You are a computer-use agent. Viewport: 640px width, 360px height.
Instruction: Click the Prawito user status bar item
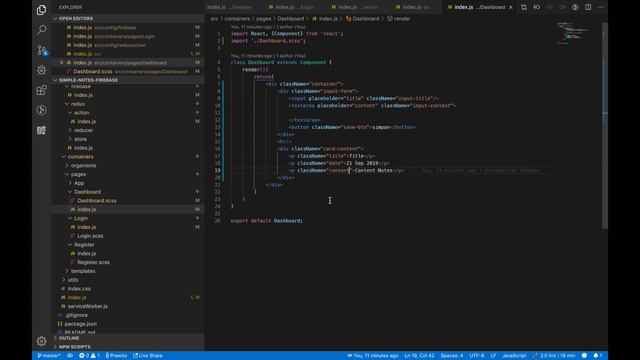pyautogui.click(x=116, y=356)
